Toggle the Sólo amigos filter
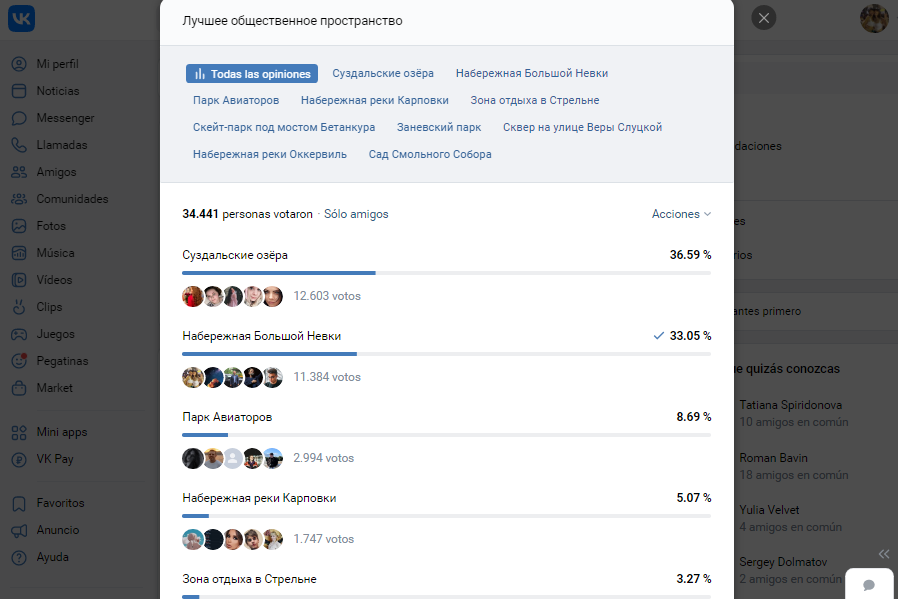 356,214
